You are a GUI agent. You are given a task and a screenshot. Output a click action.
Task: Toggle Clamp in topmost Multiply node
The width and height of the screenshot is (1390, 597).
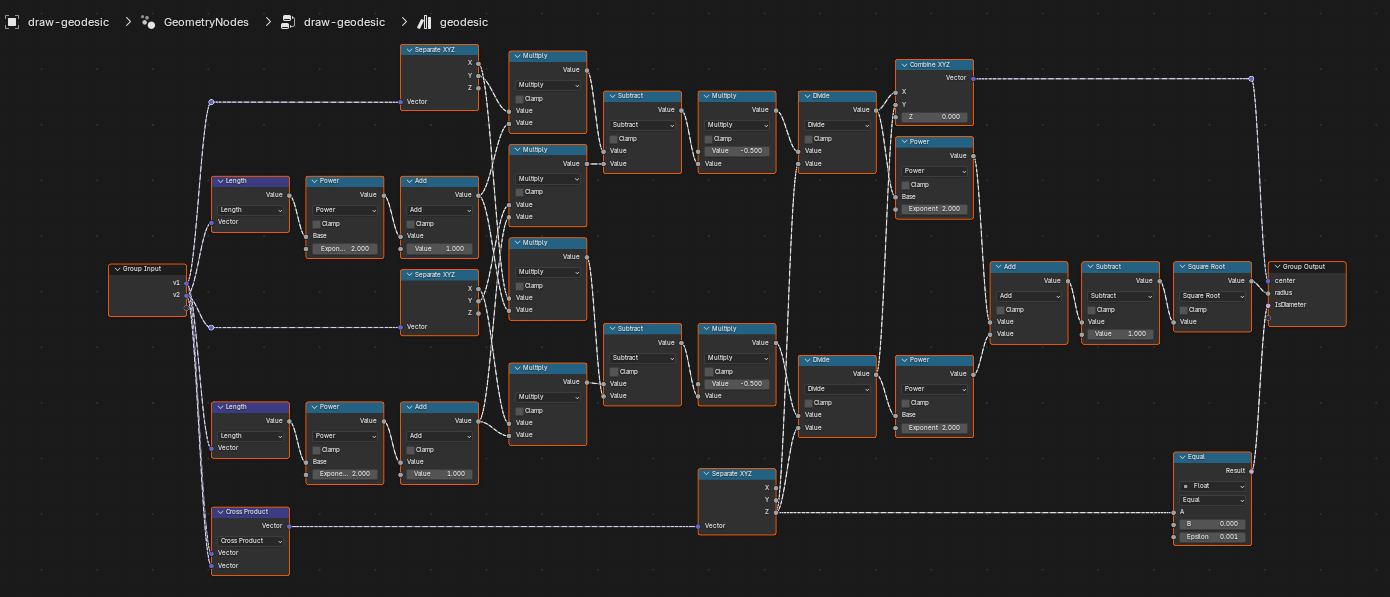(x=520, y=98)
